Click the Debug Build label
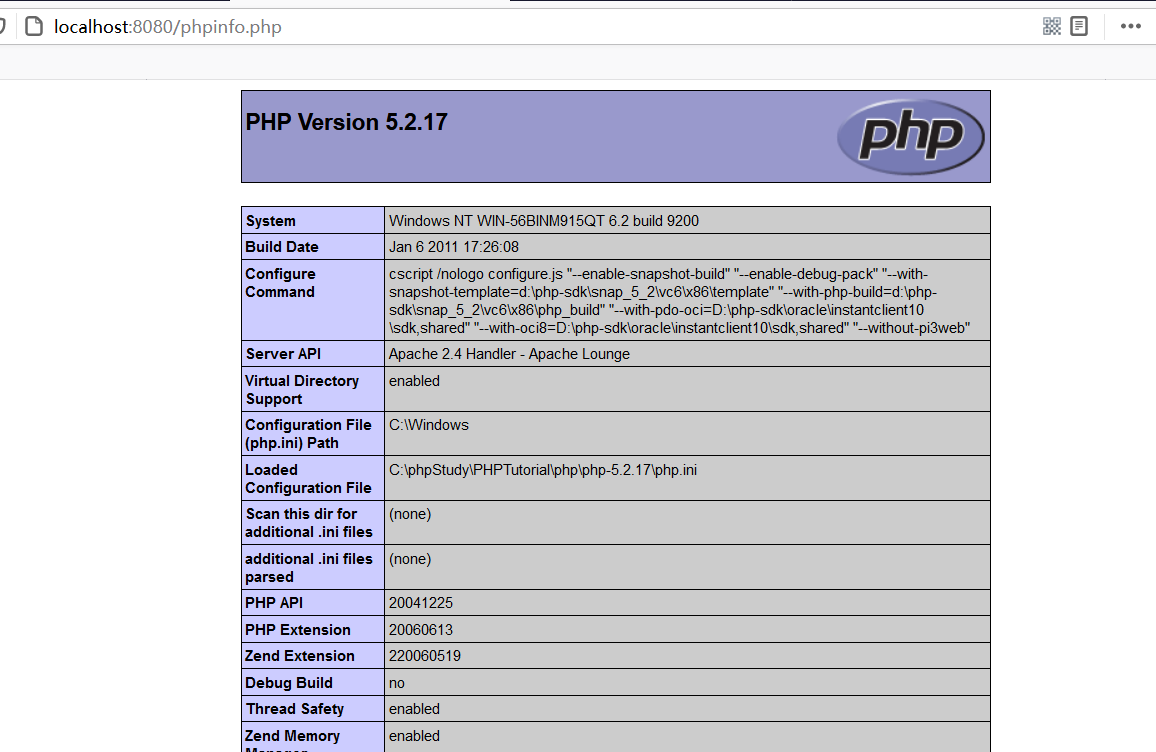This screenshot has height=752, width=1156. (289, 683)
